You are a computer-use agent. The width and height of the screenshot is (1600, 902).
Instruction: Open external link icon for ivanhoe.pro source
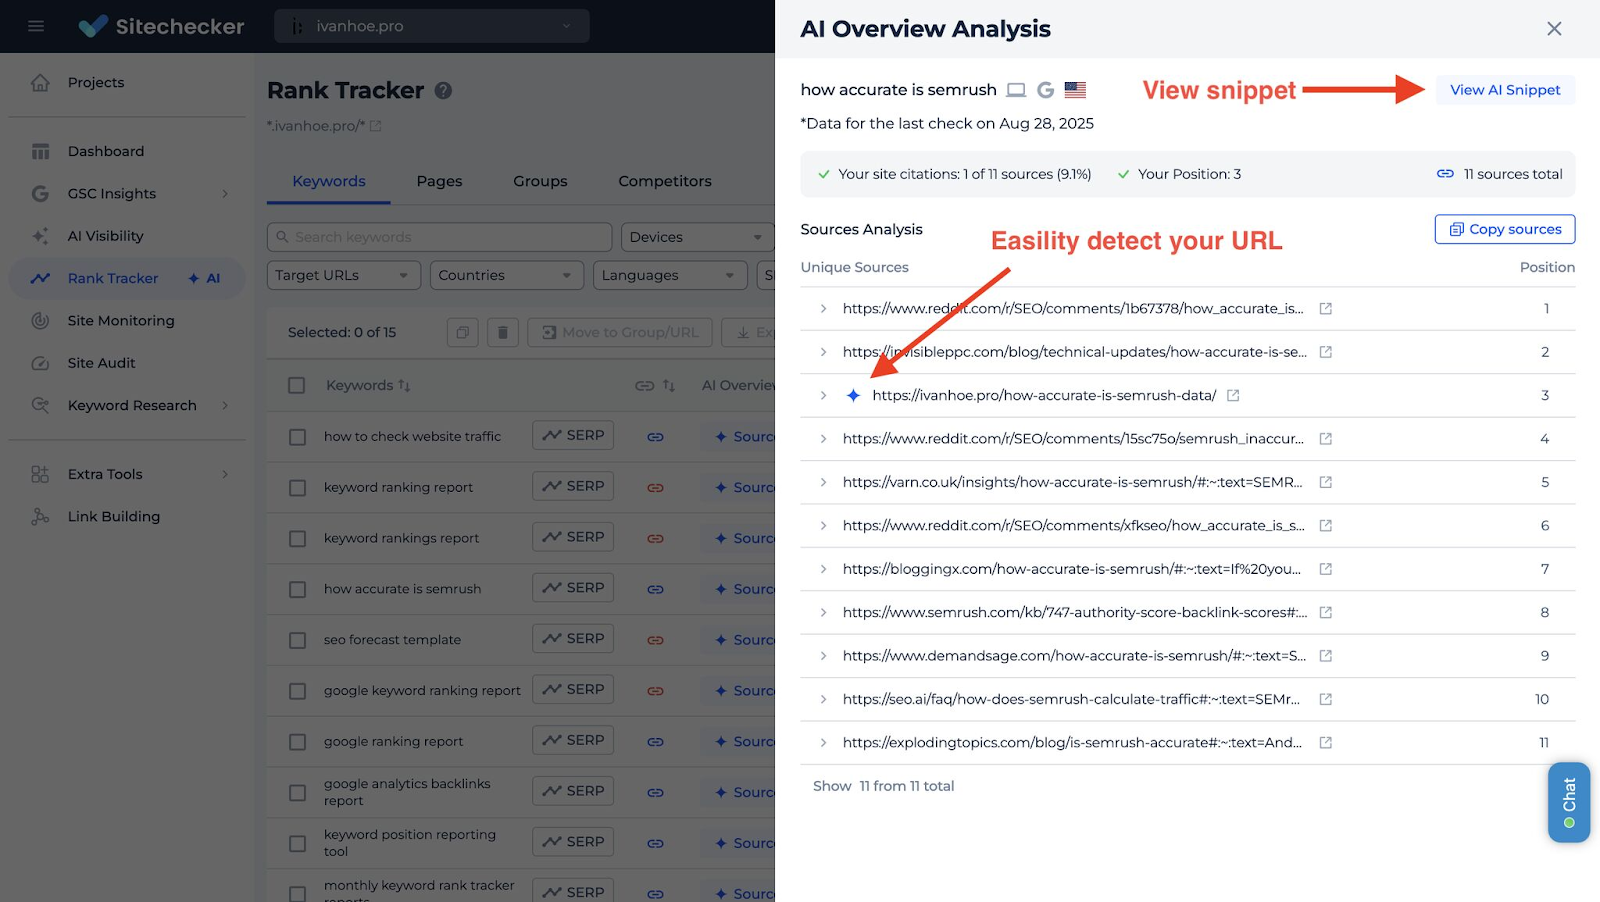(1233, 396)
